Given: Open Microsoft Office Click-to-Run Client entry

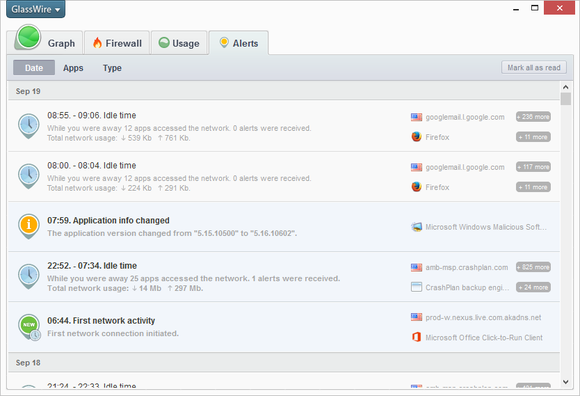Looking at the screenshot, I should 484,338.
